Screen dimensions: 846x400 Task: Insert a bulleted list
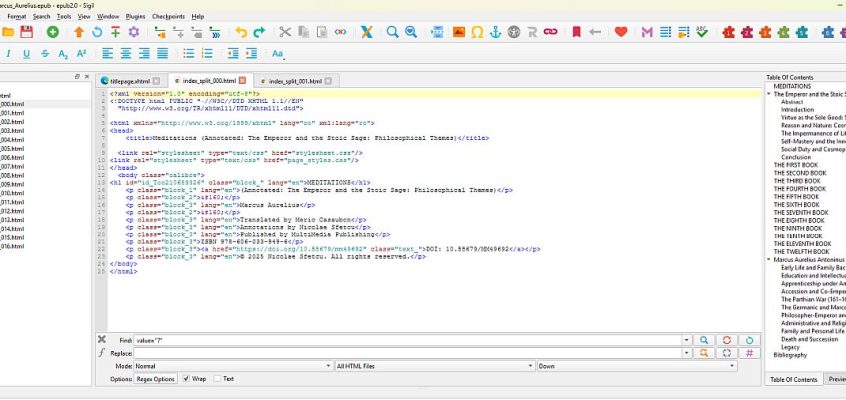click(188, 53)
